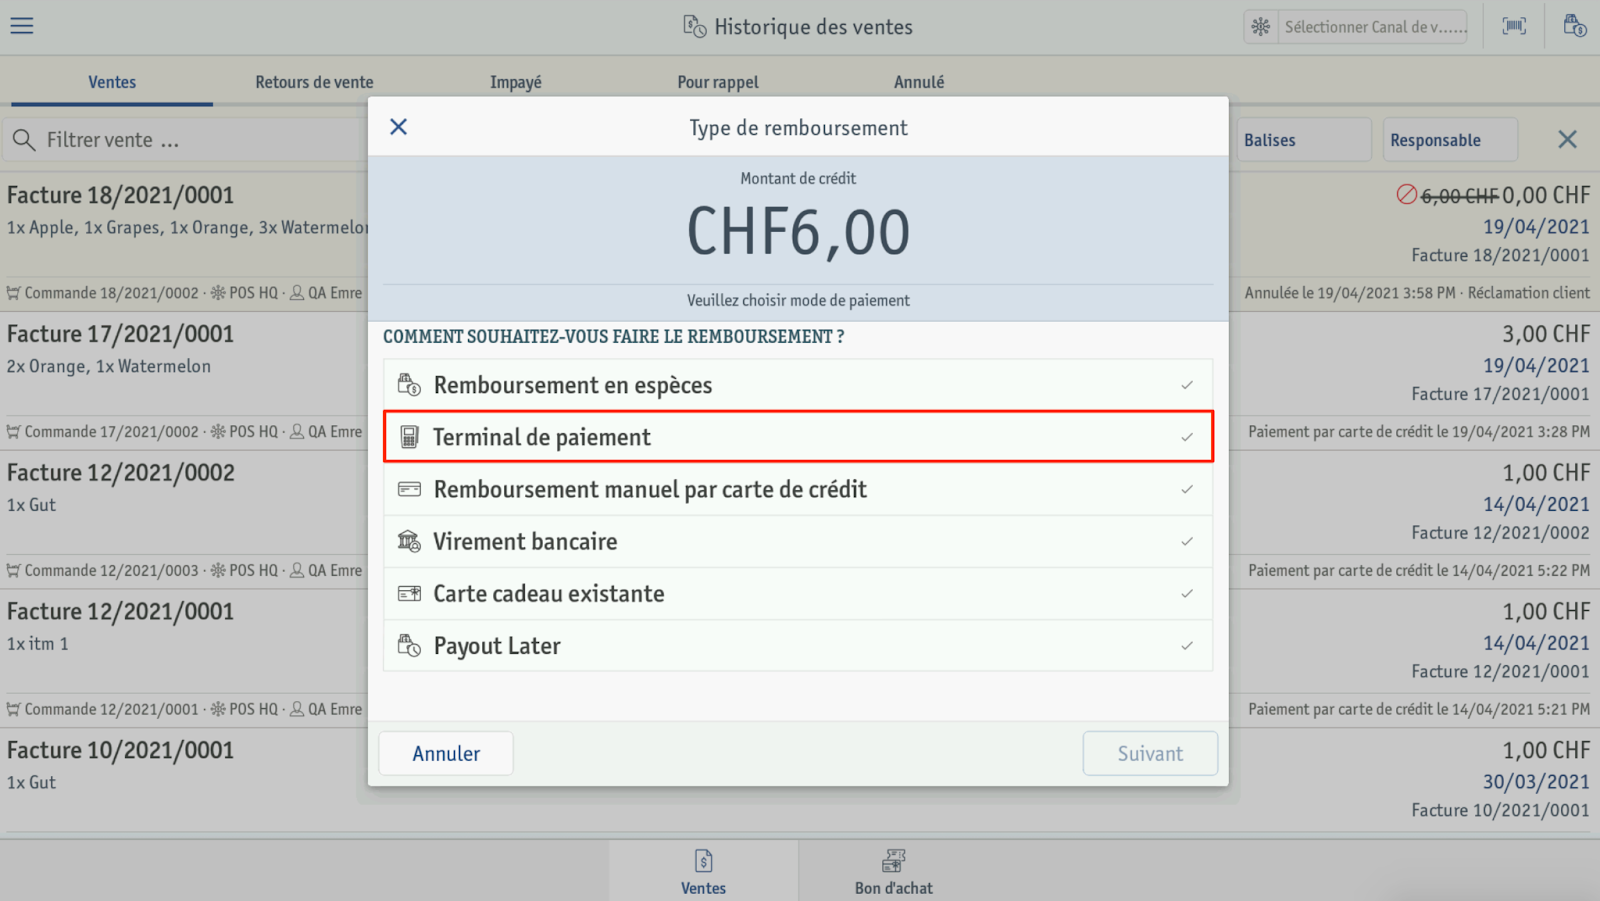Click the Annuler button

tap(446, 753)
